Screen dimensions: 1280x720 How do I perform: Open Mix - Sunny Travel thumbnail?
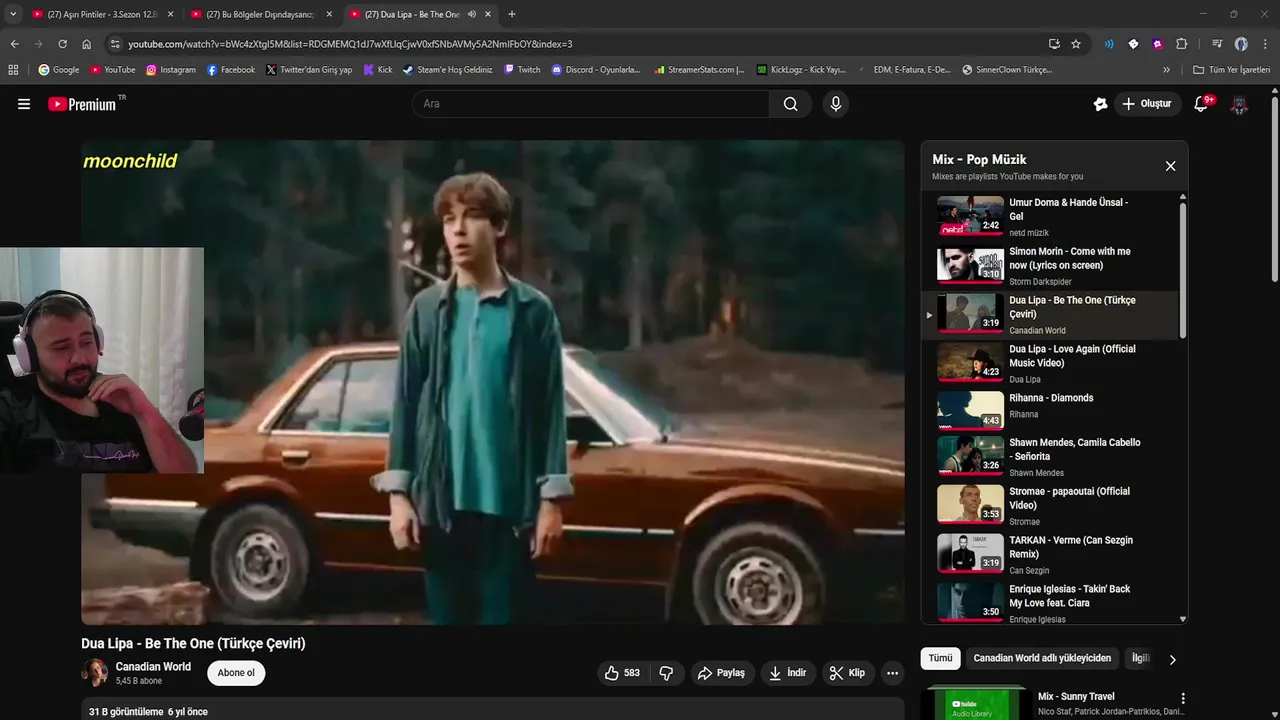tap(974, 703)
